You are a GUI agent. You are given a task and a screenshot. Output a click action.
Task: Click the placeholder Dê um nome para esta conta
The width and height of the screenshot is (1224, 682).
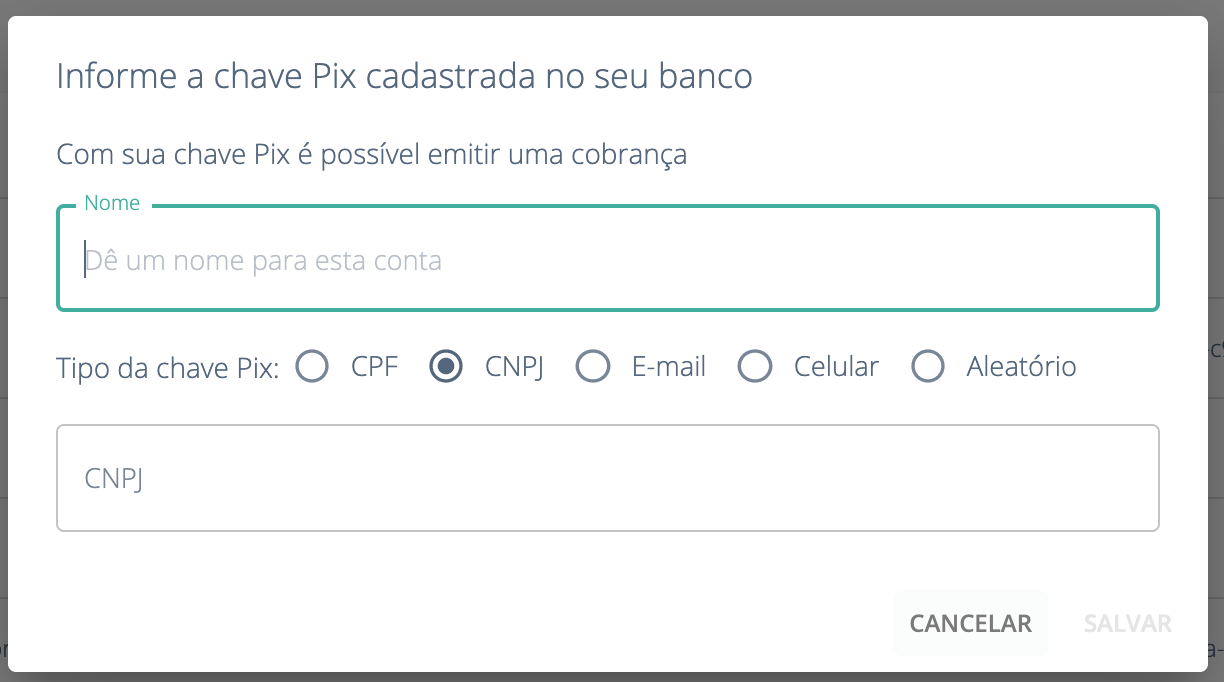click(265, 260)
